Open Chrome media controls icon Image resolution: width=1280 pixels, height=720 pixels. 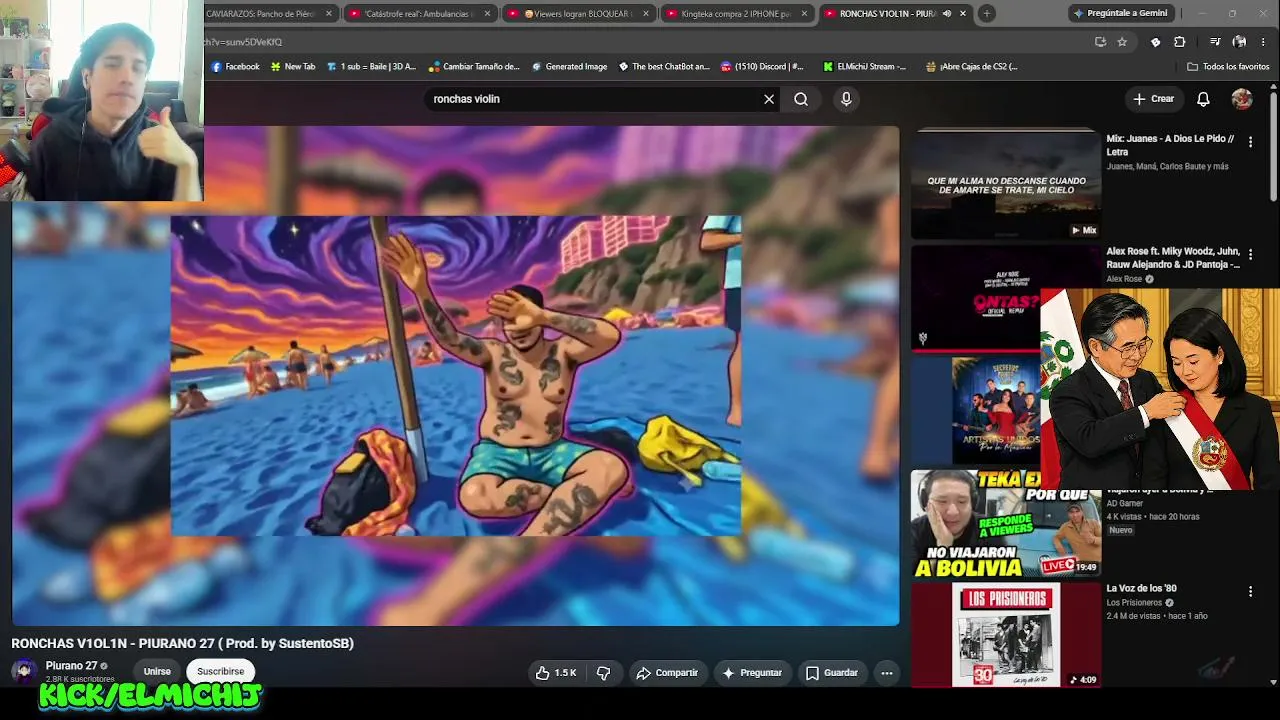tap(1214, 42)
